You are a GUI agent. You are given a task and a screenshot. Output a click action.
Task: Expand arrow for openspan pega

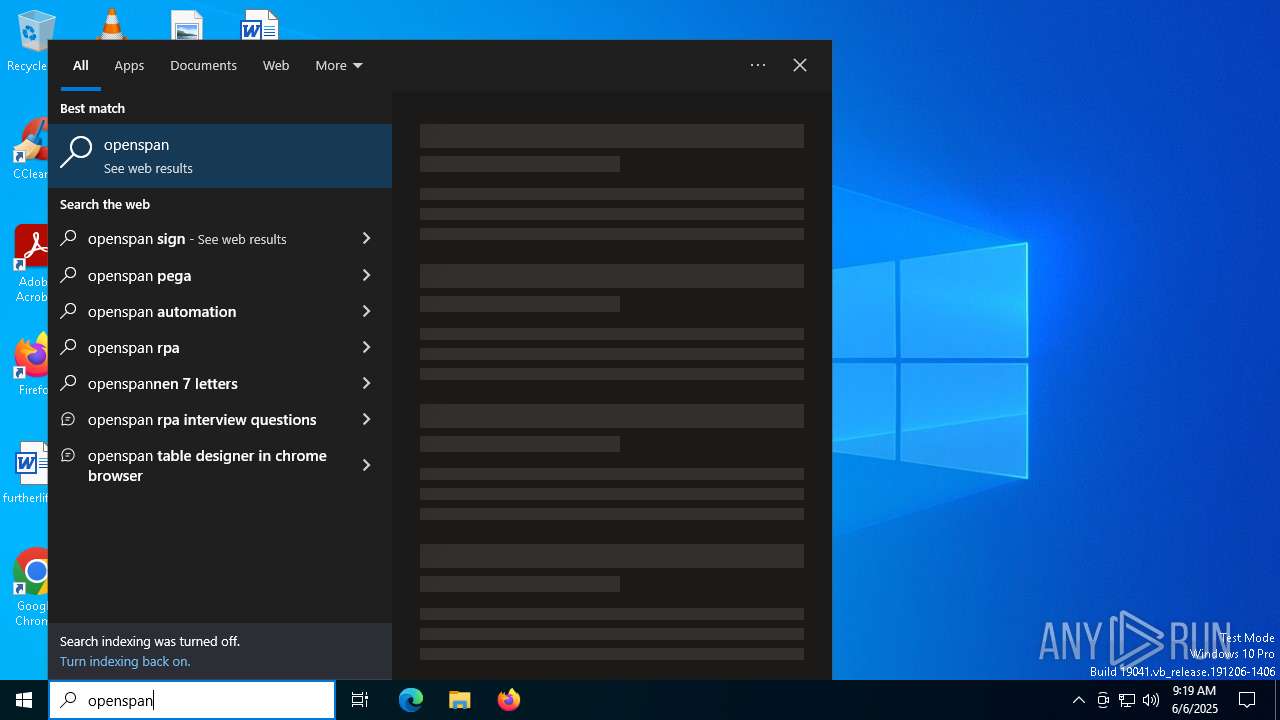366,275
